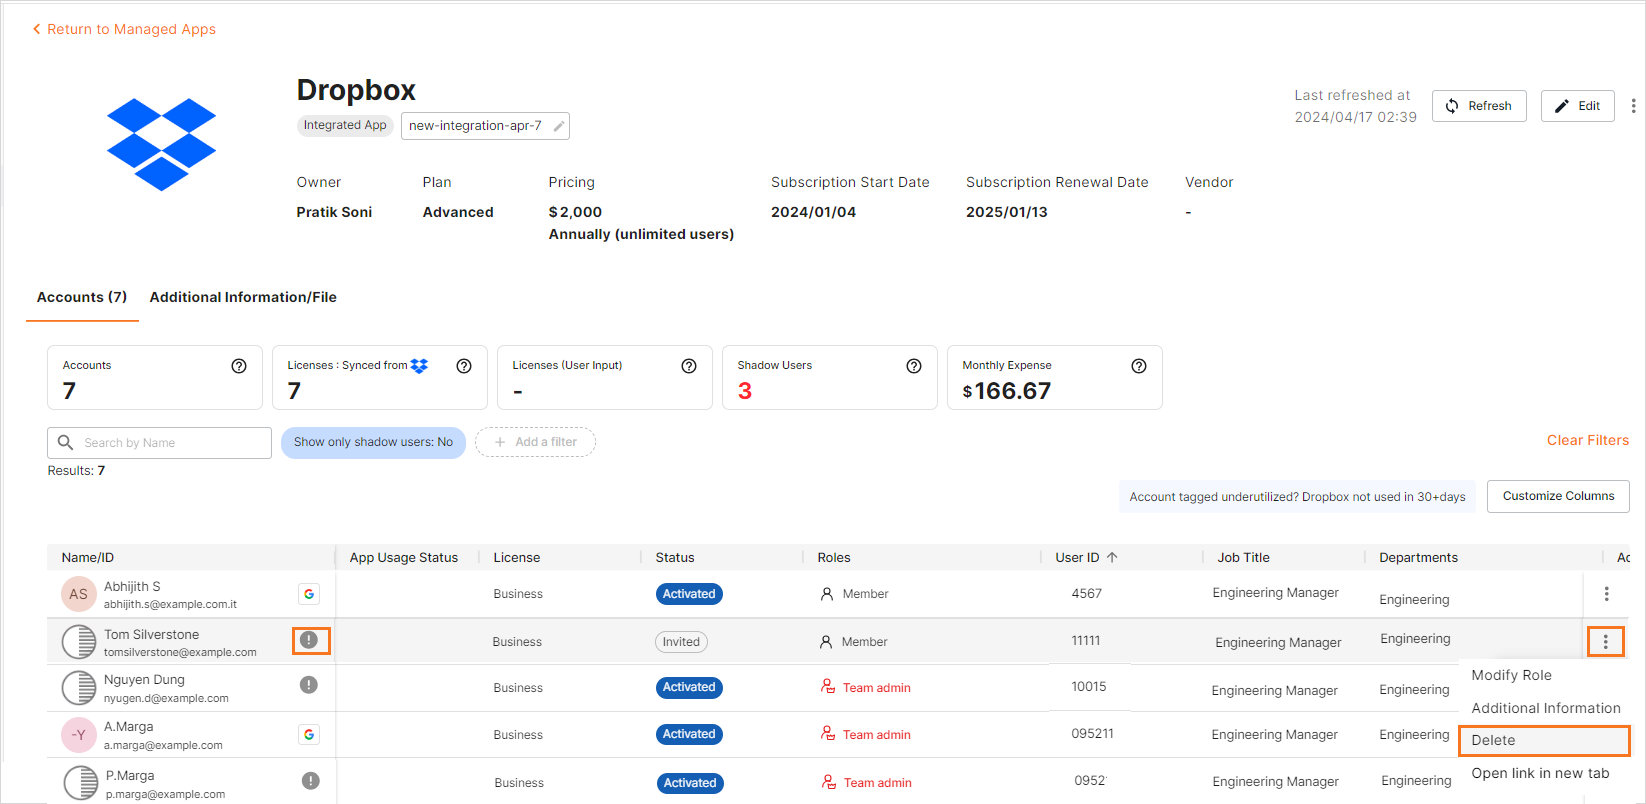1646x804 pixels.
Task: Click new-integration-apr-7 tag field
Action: pyautogui.click(x=485, y=126)
